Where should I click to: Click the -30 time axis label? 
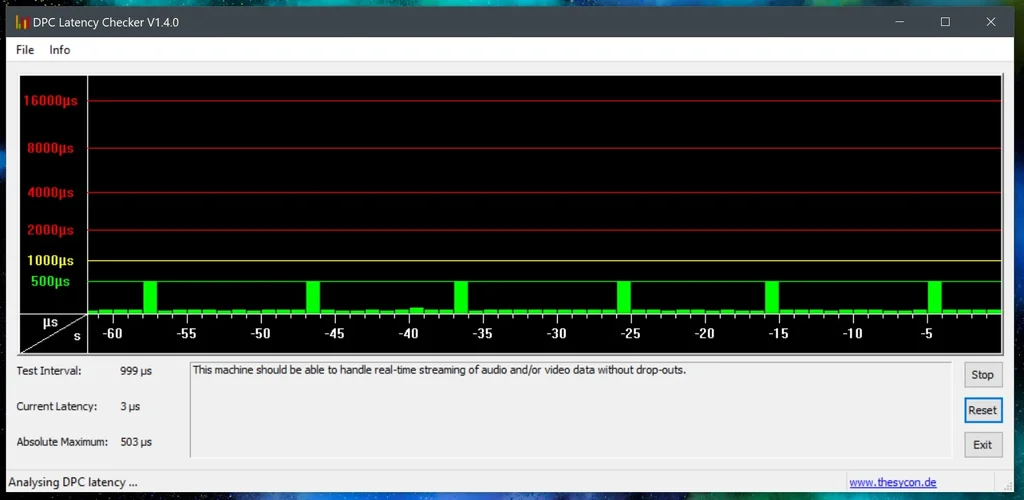coord(556,334)
